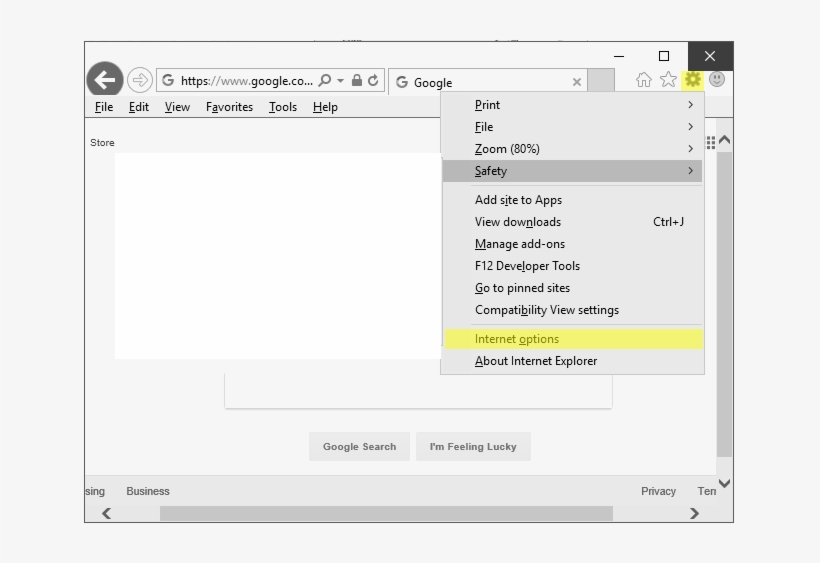Click the horizontal scrollbar thumb

click(x=386, y=513)
